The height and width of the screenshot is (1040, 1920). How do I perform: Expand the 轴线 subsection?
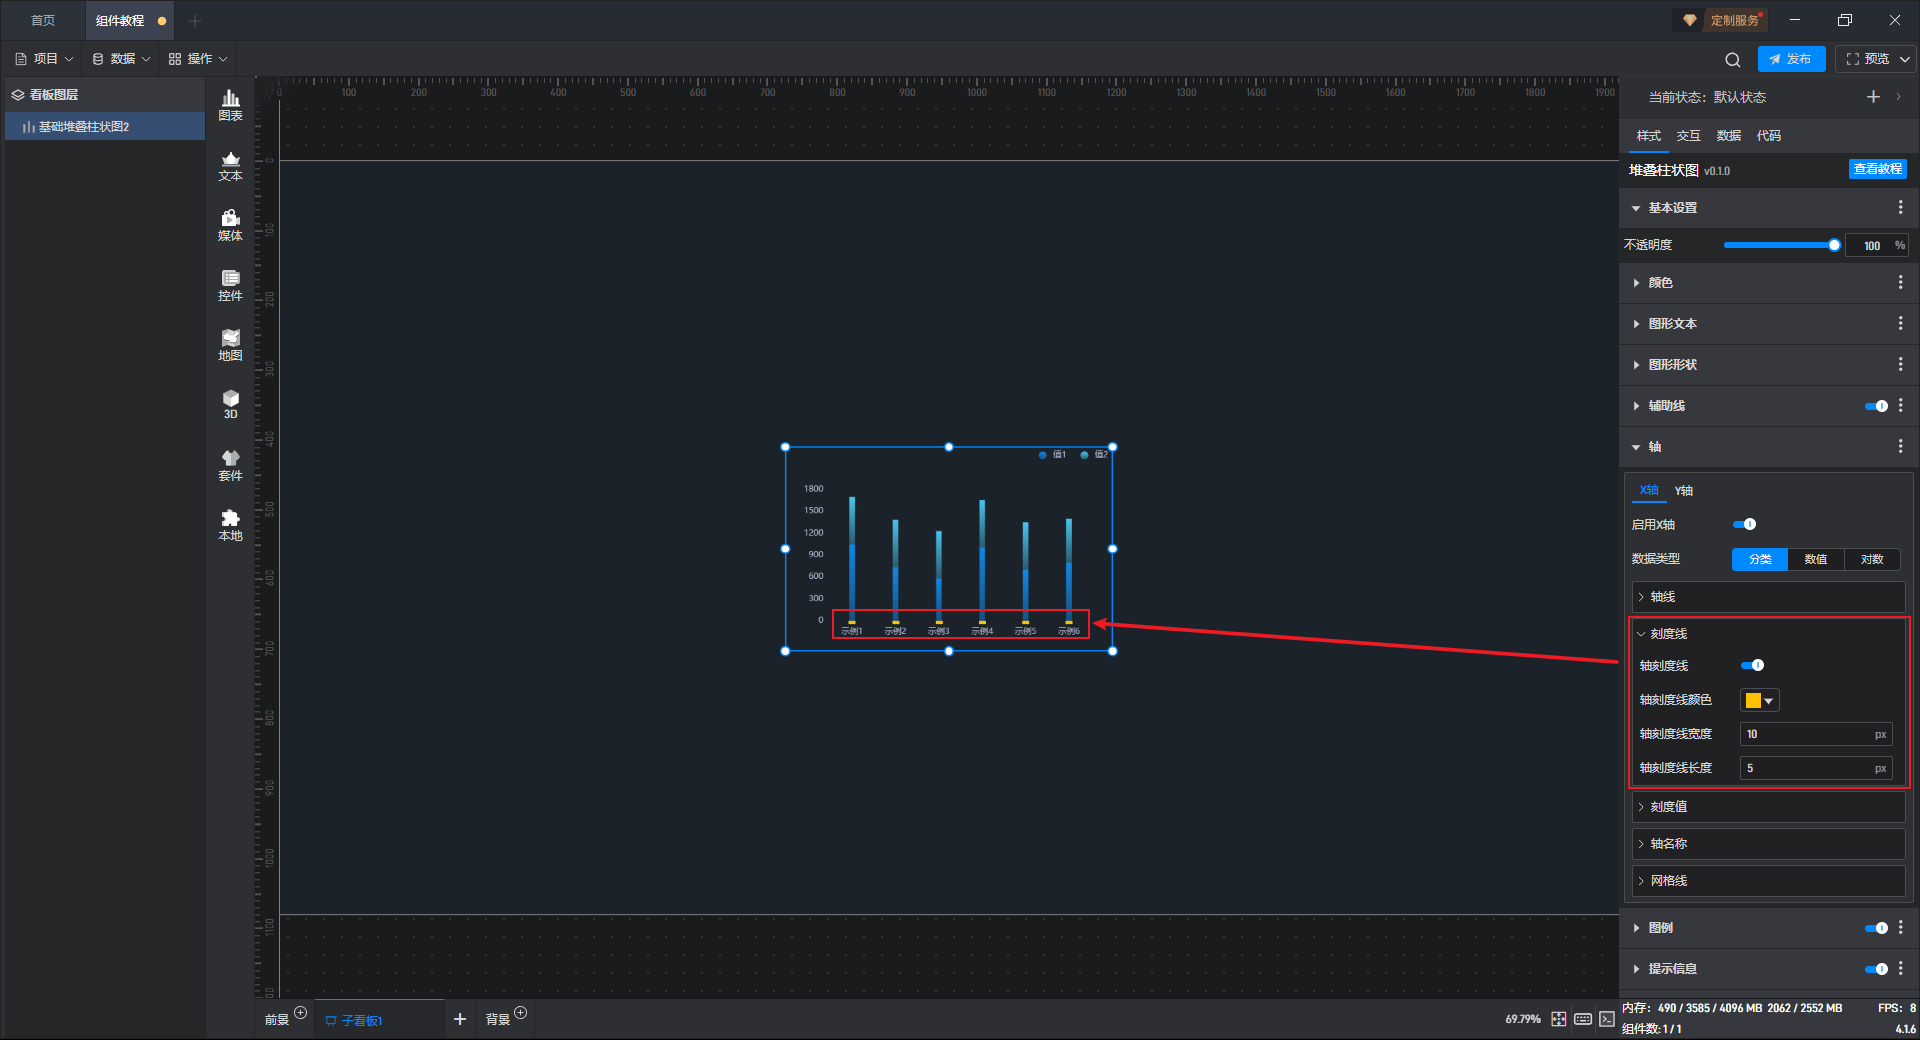point(1768,597)
